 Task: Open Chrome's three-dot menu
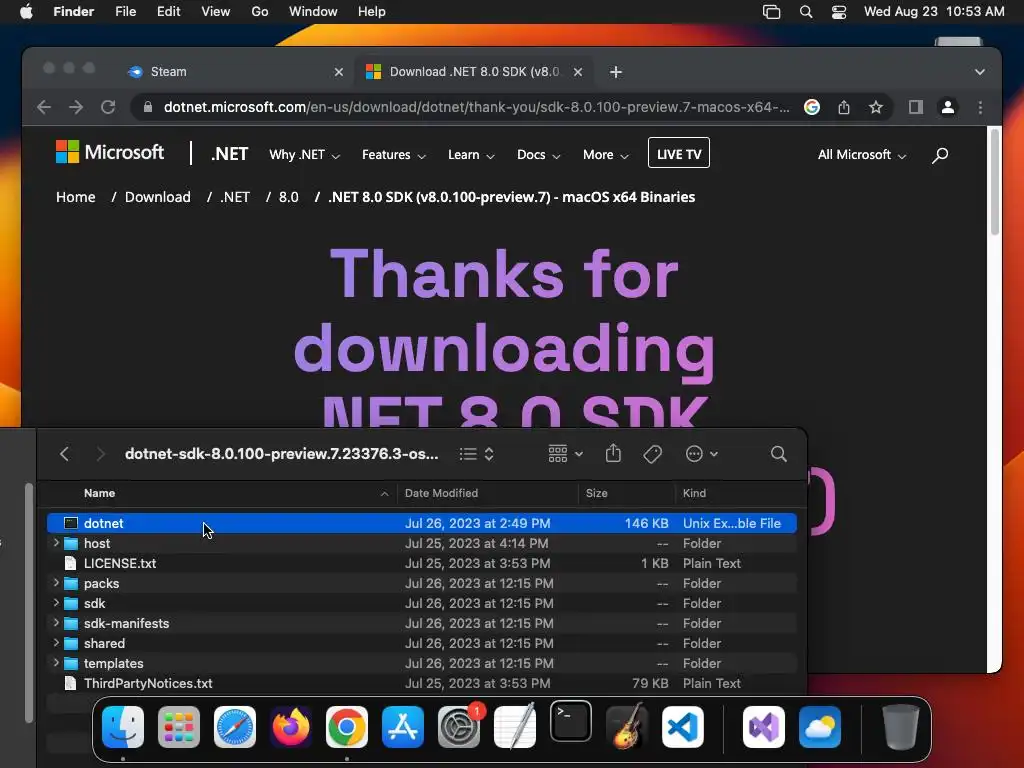tap(980, 107)
